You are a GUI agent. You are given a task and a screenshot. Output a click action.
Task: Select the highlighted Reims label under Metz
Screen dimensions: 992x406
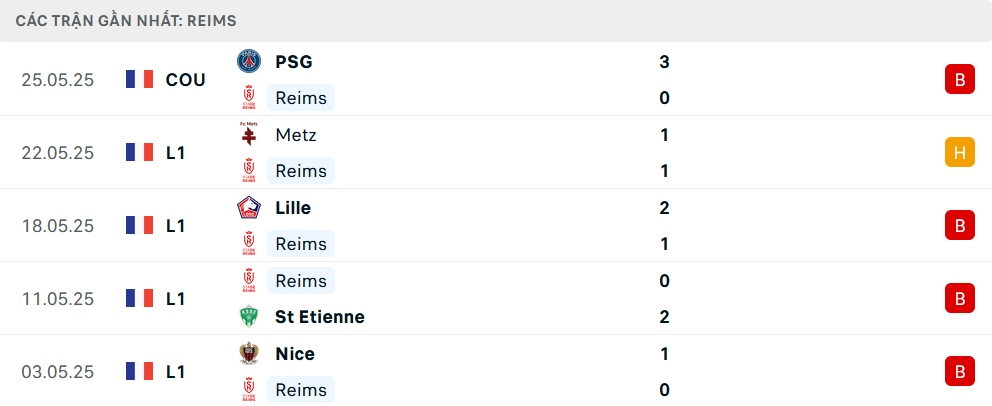pyautogui.click(x=301, y=171)
